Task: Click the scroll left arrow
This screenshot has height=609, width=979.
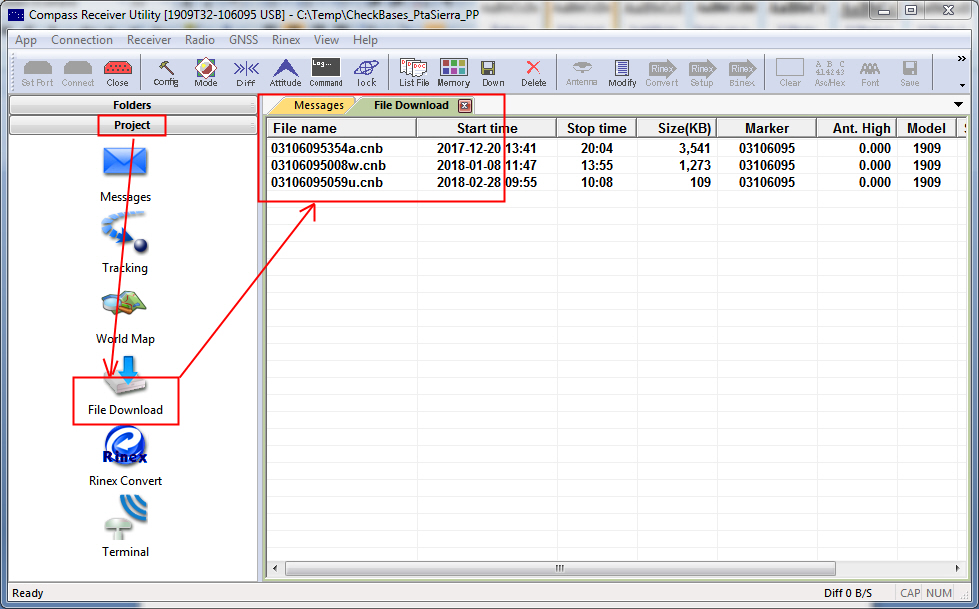Action: coord(275,568)
